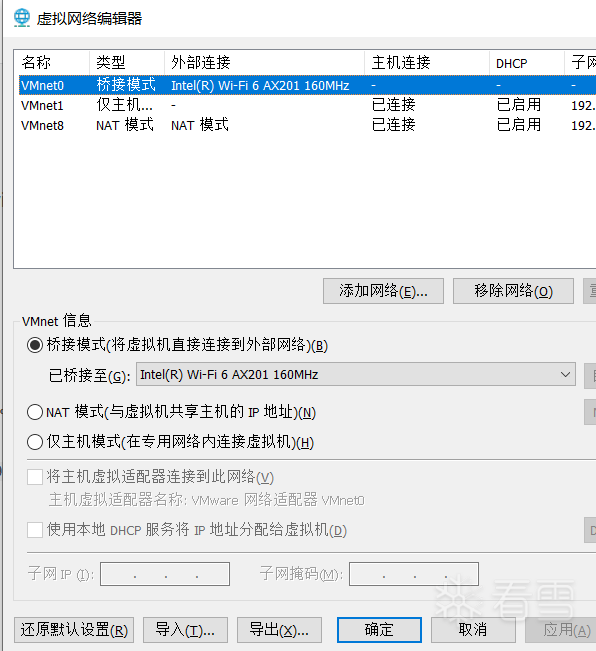The width and height of the screenshot is (596, 651).
Task: Click 添加网络(E)... button
Action: (x=383, y=291)
